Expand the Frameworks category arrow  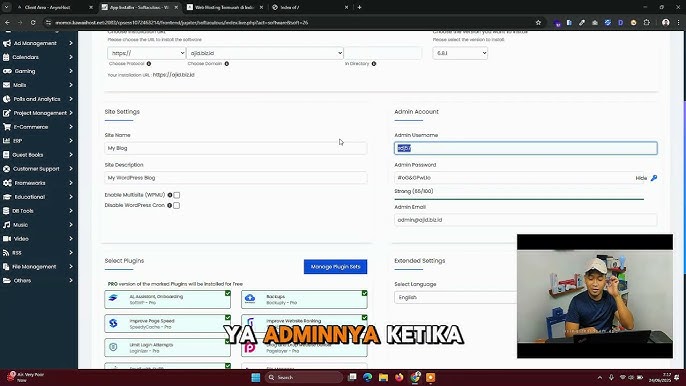pos(71,183)
